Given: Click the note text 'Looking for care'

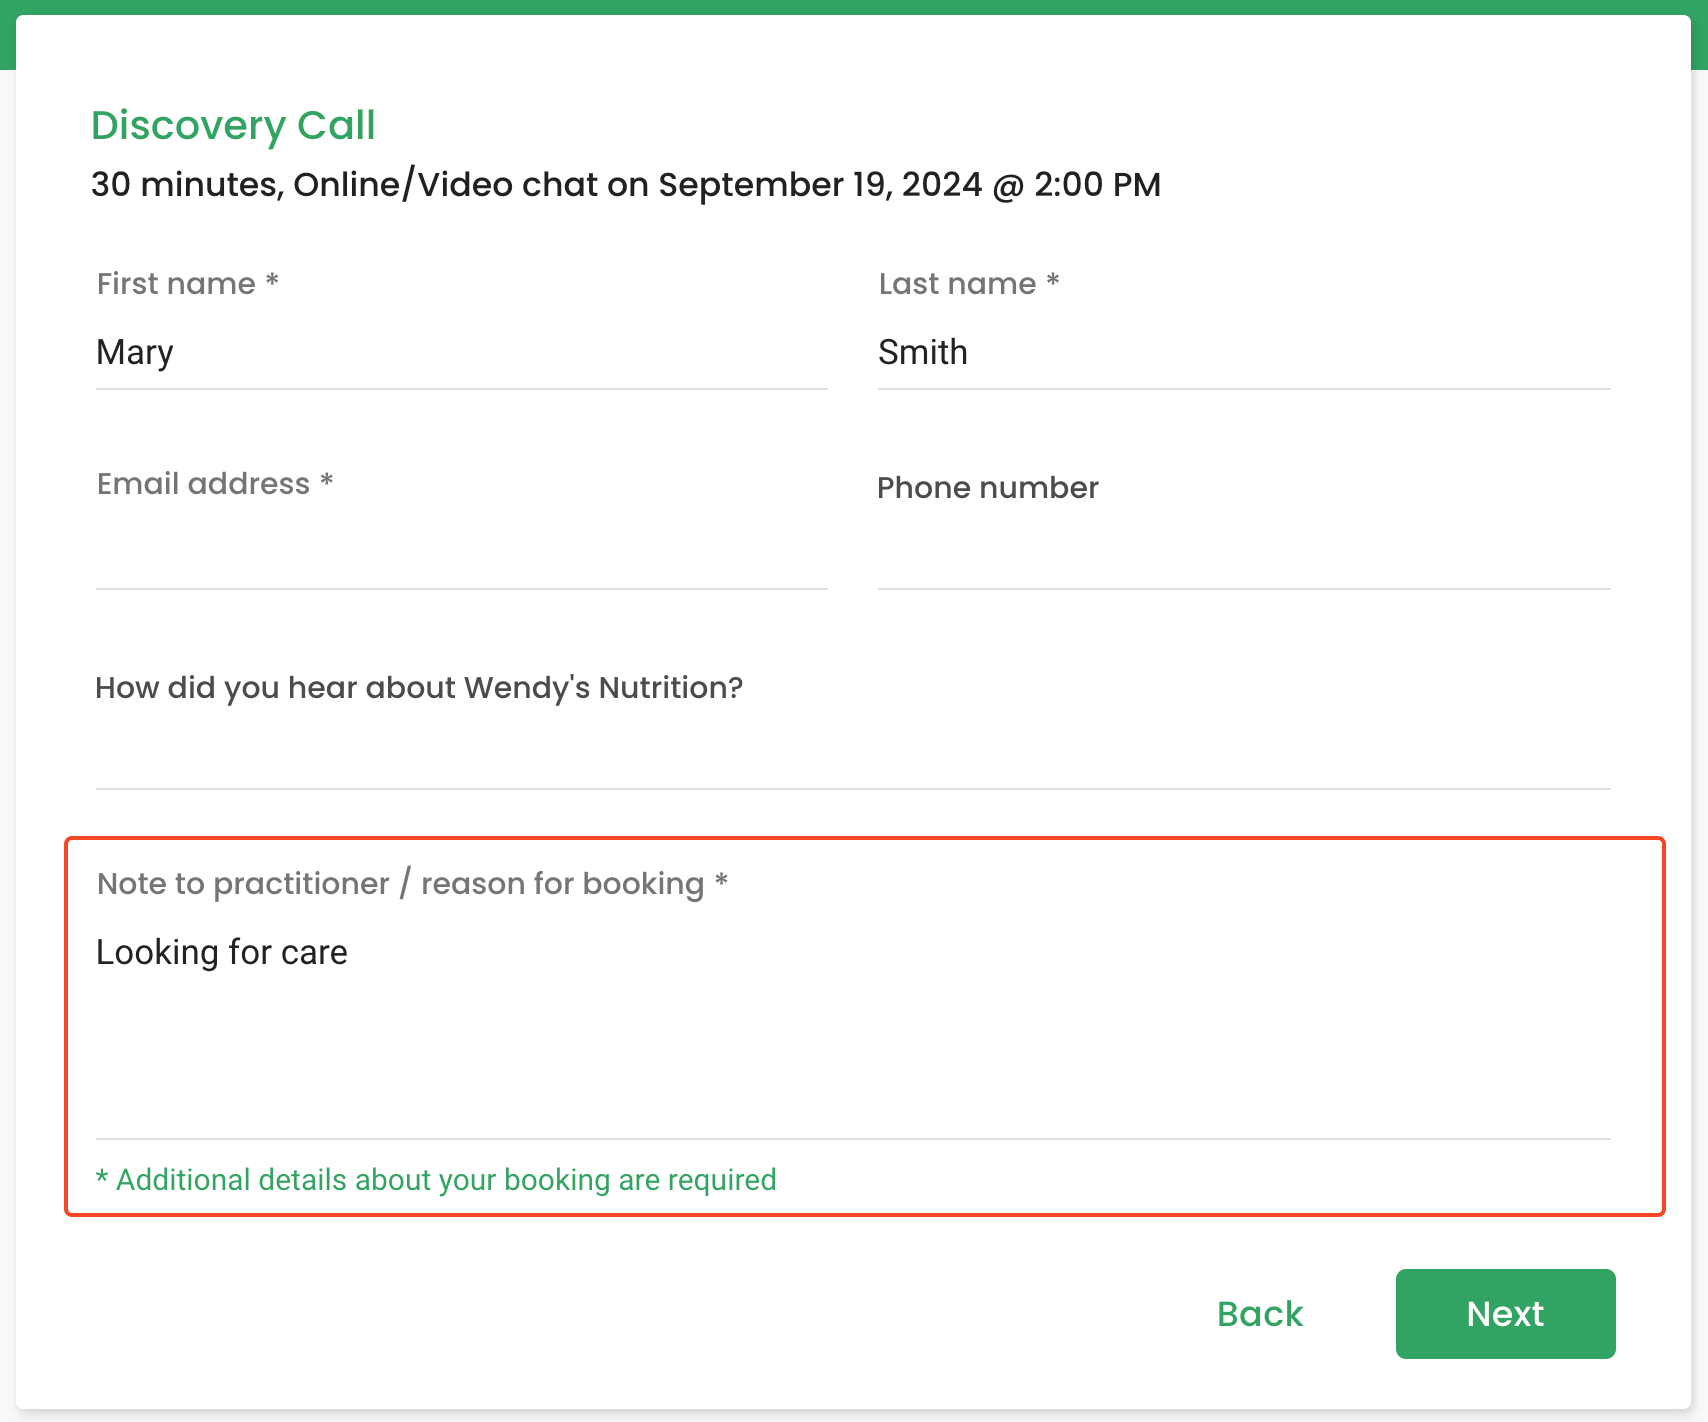Looking at the screenshot, I should pyautogui.click(x=222, y=952).
